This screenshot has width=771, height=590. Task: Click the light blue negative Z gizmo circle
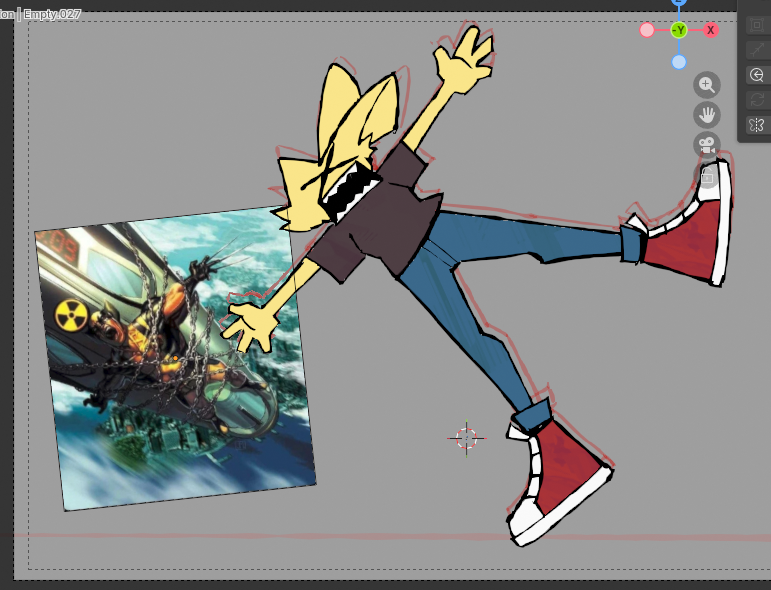click(679, 62)
